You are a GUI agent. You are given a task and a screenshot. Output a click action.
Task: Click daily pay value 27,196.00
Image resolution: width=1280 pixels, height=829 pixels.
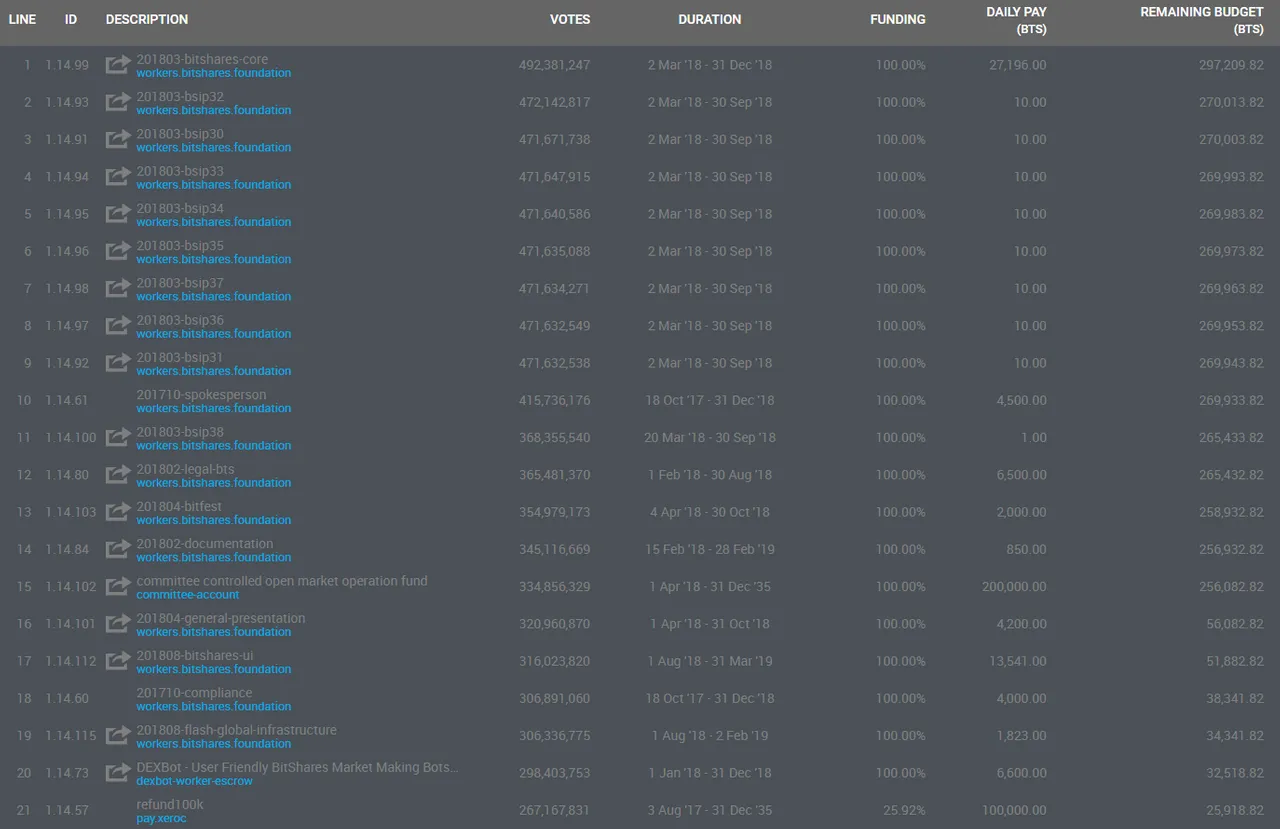point(1018,65)
